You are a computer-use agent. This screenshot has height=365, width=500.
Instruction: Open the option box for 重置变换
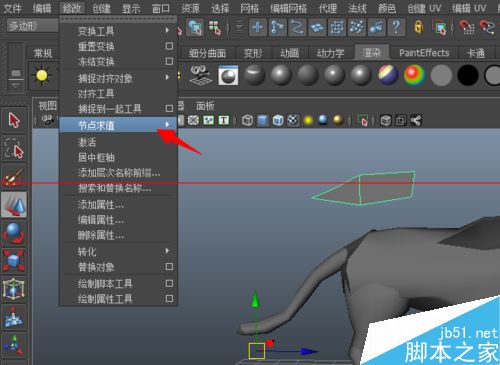pyautogui.click(x=169, y=46)
